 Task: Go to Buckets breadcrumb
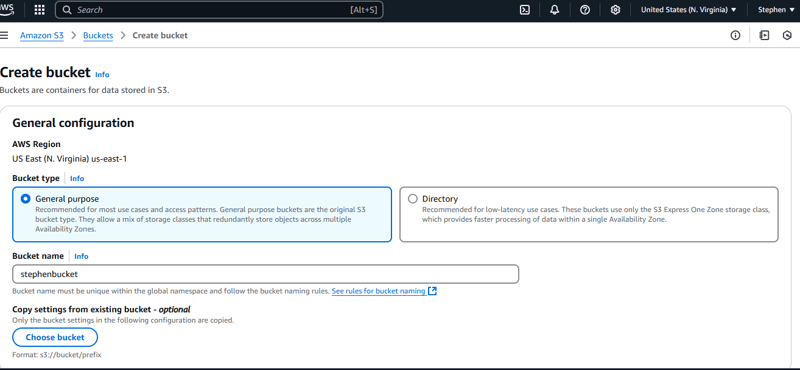[x=98, y=35]
